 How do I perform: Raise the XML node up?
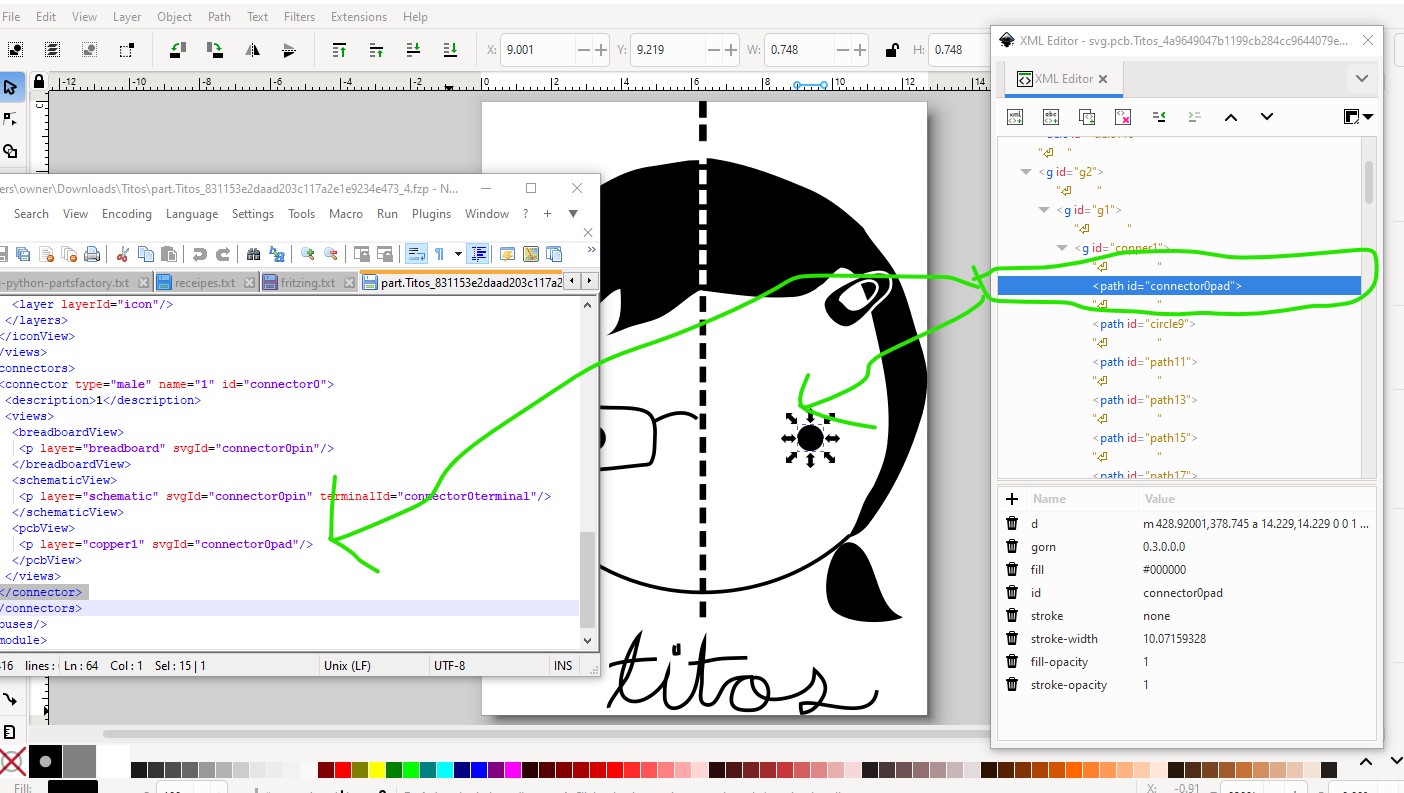(x=1231, y=117)
